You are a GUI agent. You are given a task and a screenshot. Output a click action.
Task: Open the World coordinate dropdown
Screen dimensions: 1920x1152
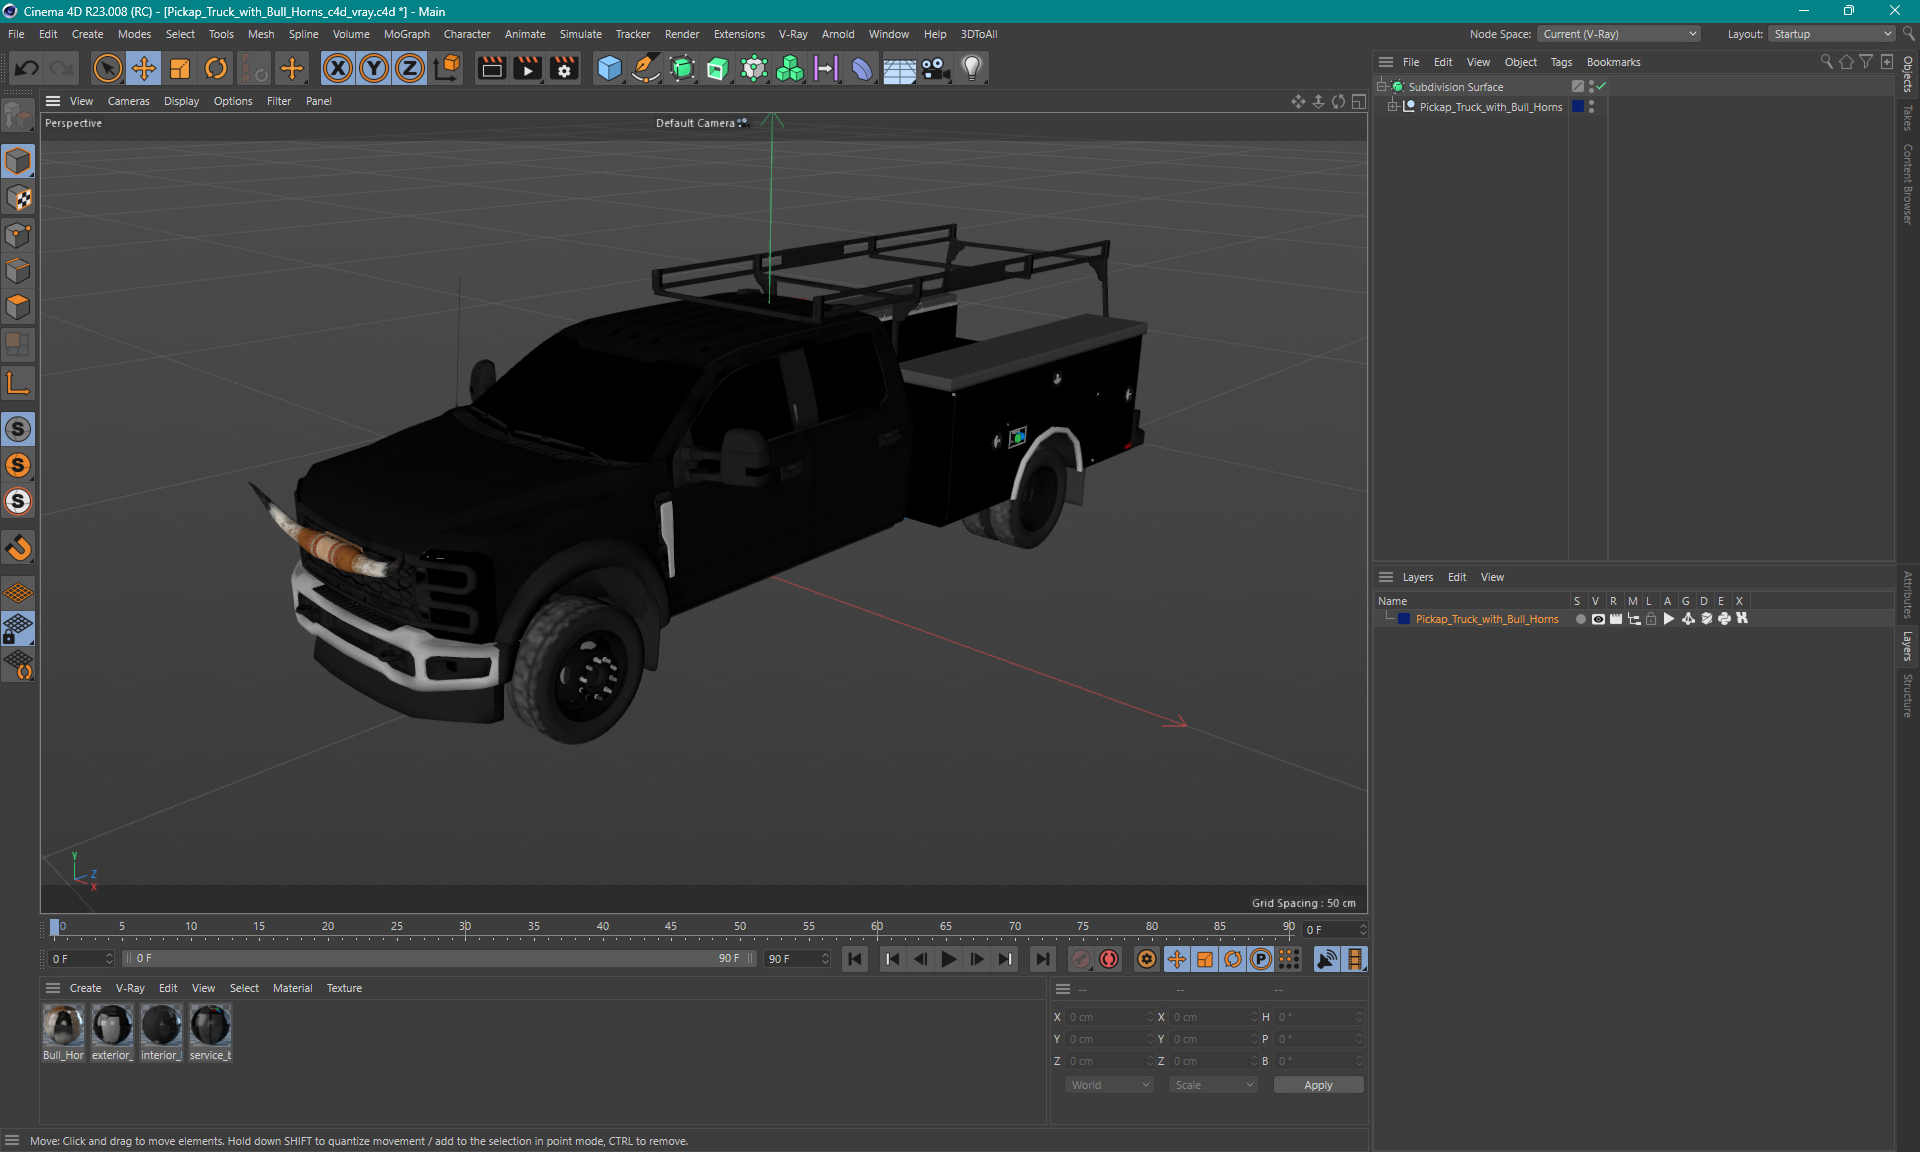(1110, 1085)
